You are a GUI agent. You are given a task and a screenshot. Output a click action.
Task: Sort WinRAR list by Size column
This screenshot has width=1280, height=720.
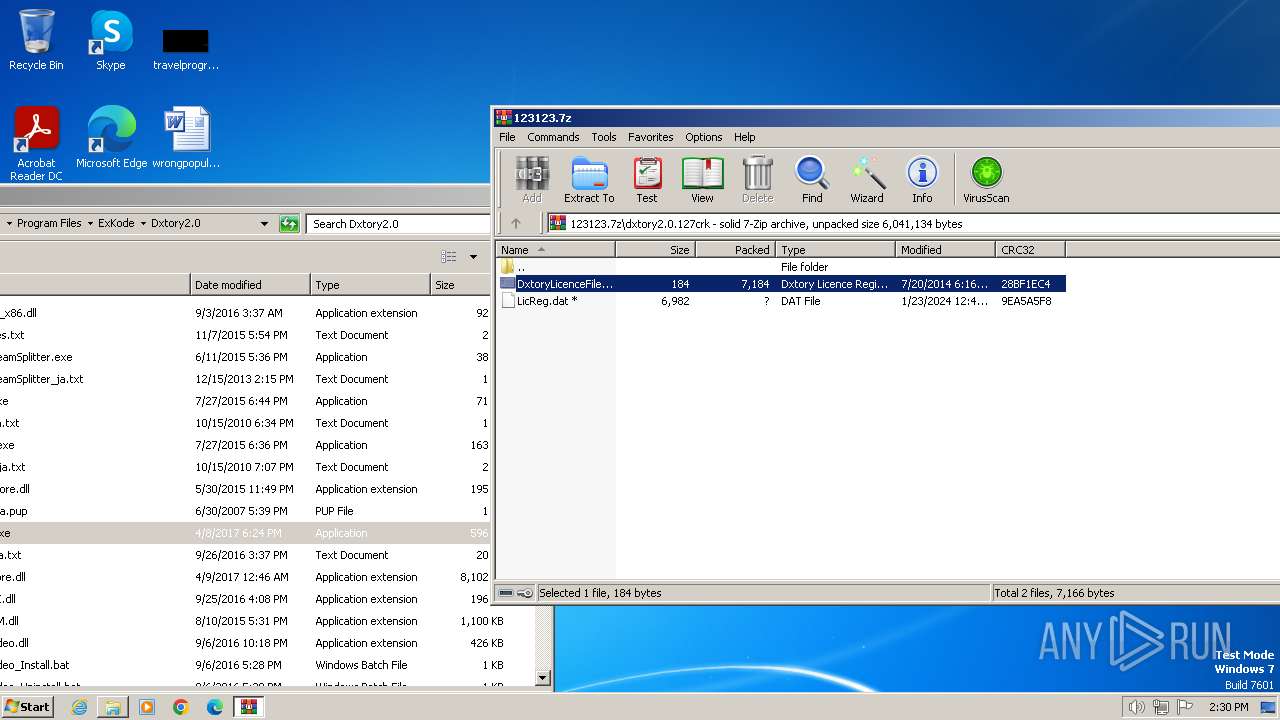(x=655, y=250)
